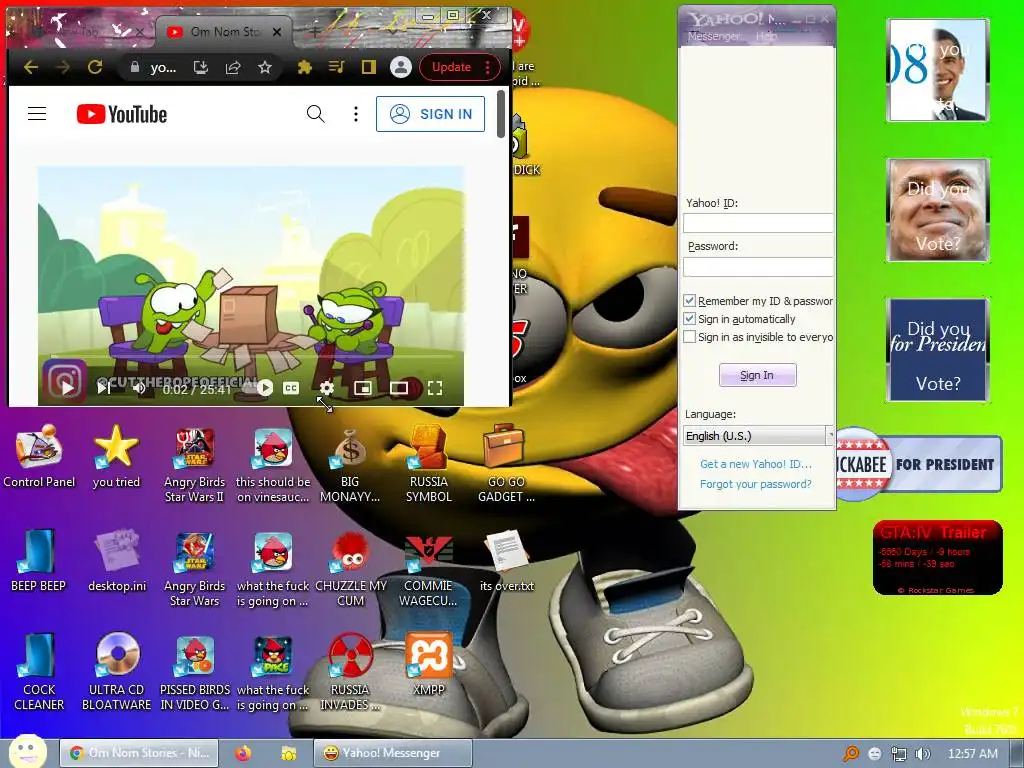Uncheck Remember my ID & password
The height and width of the screenshot is (768, 1024).
(689, 300)
